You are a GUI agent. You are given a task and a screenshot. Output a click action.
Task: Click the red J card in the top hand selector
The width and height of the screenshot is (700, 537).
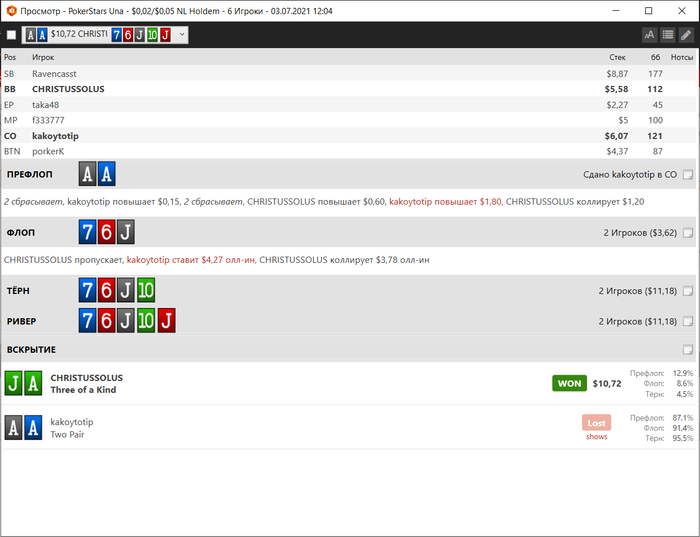tap(166, 35)
